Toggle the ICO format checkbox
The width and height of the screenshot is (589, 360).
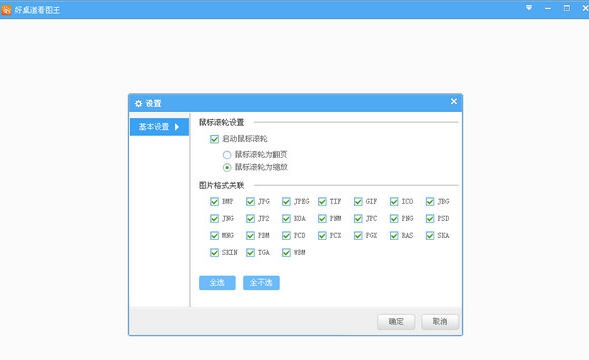tap(394, 202)
